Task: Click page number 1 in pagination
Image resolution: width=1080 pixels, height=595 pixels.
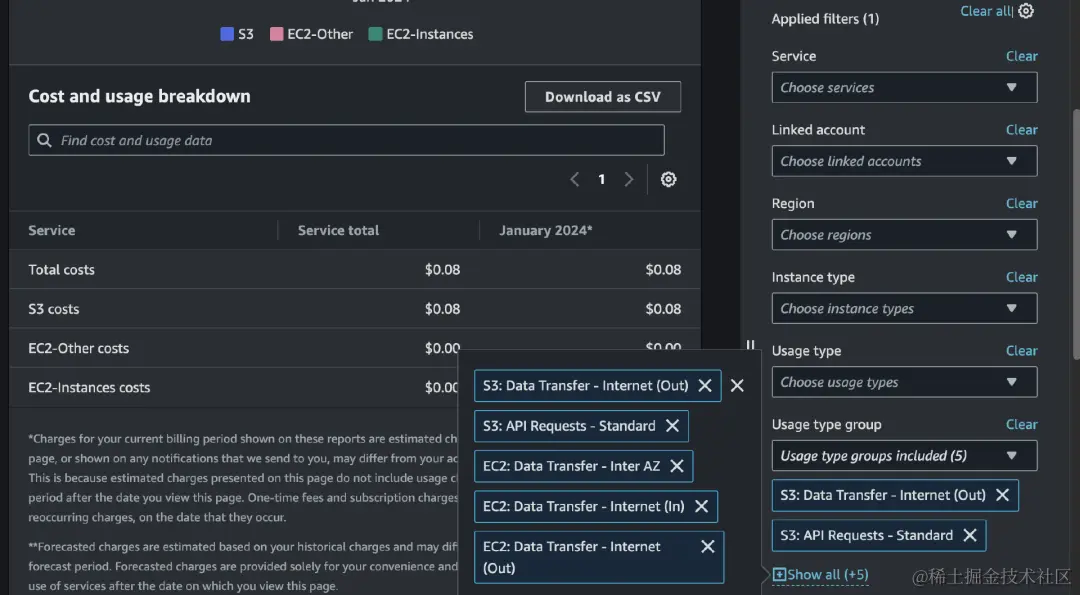Action: 601,179
